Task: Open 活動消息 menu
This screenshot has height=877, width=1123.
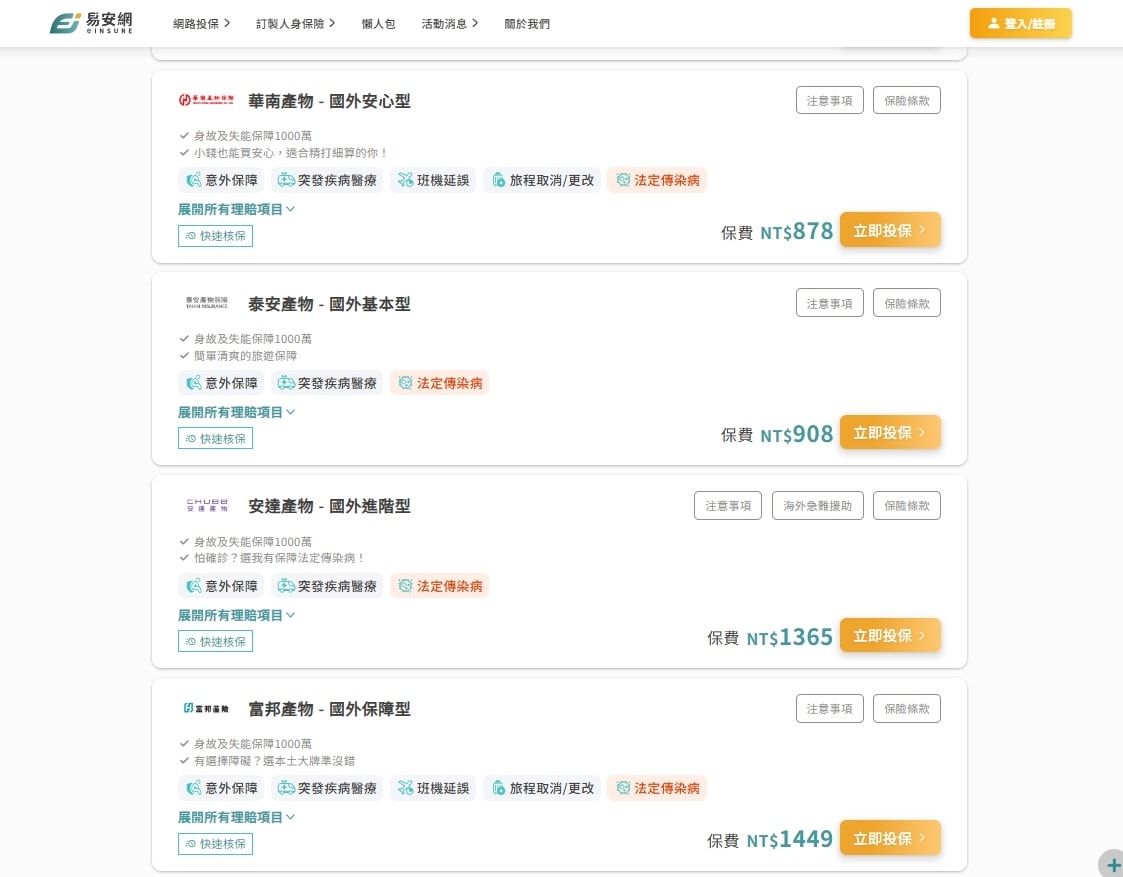Action: point(450,24)
